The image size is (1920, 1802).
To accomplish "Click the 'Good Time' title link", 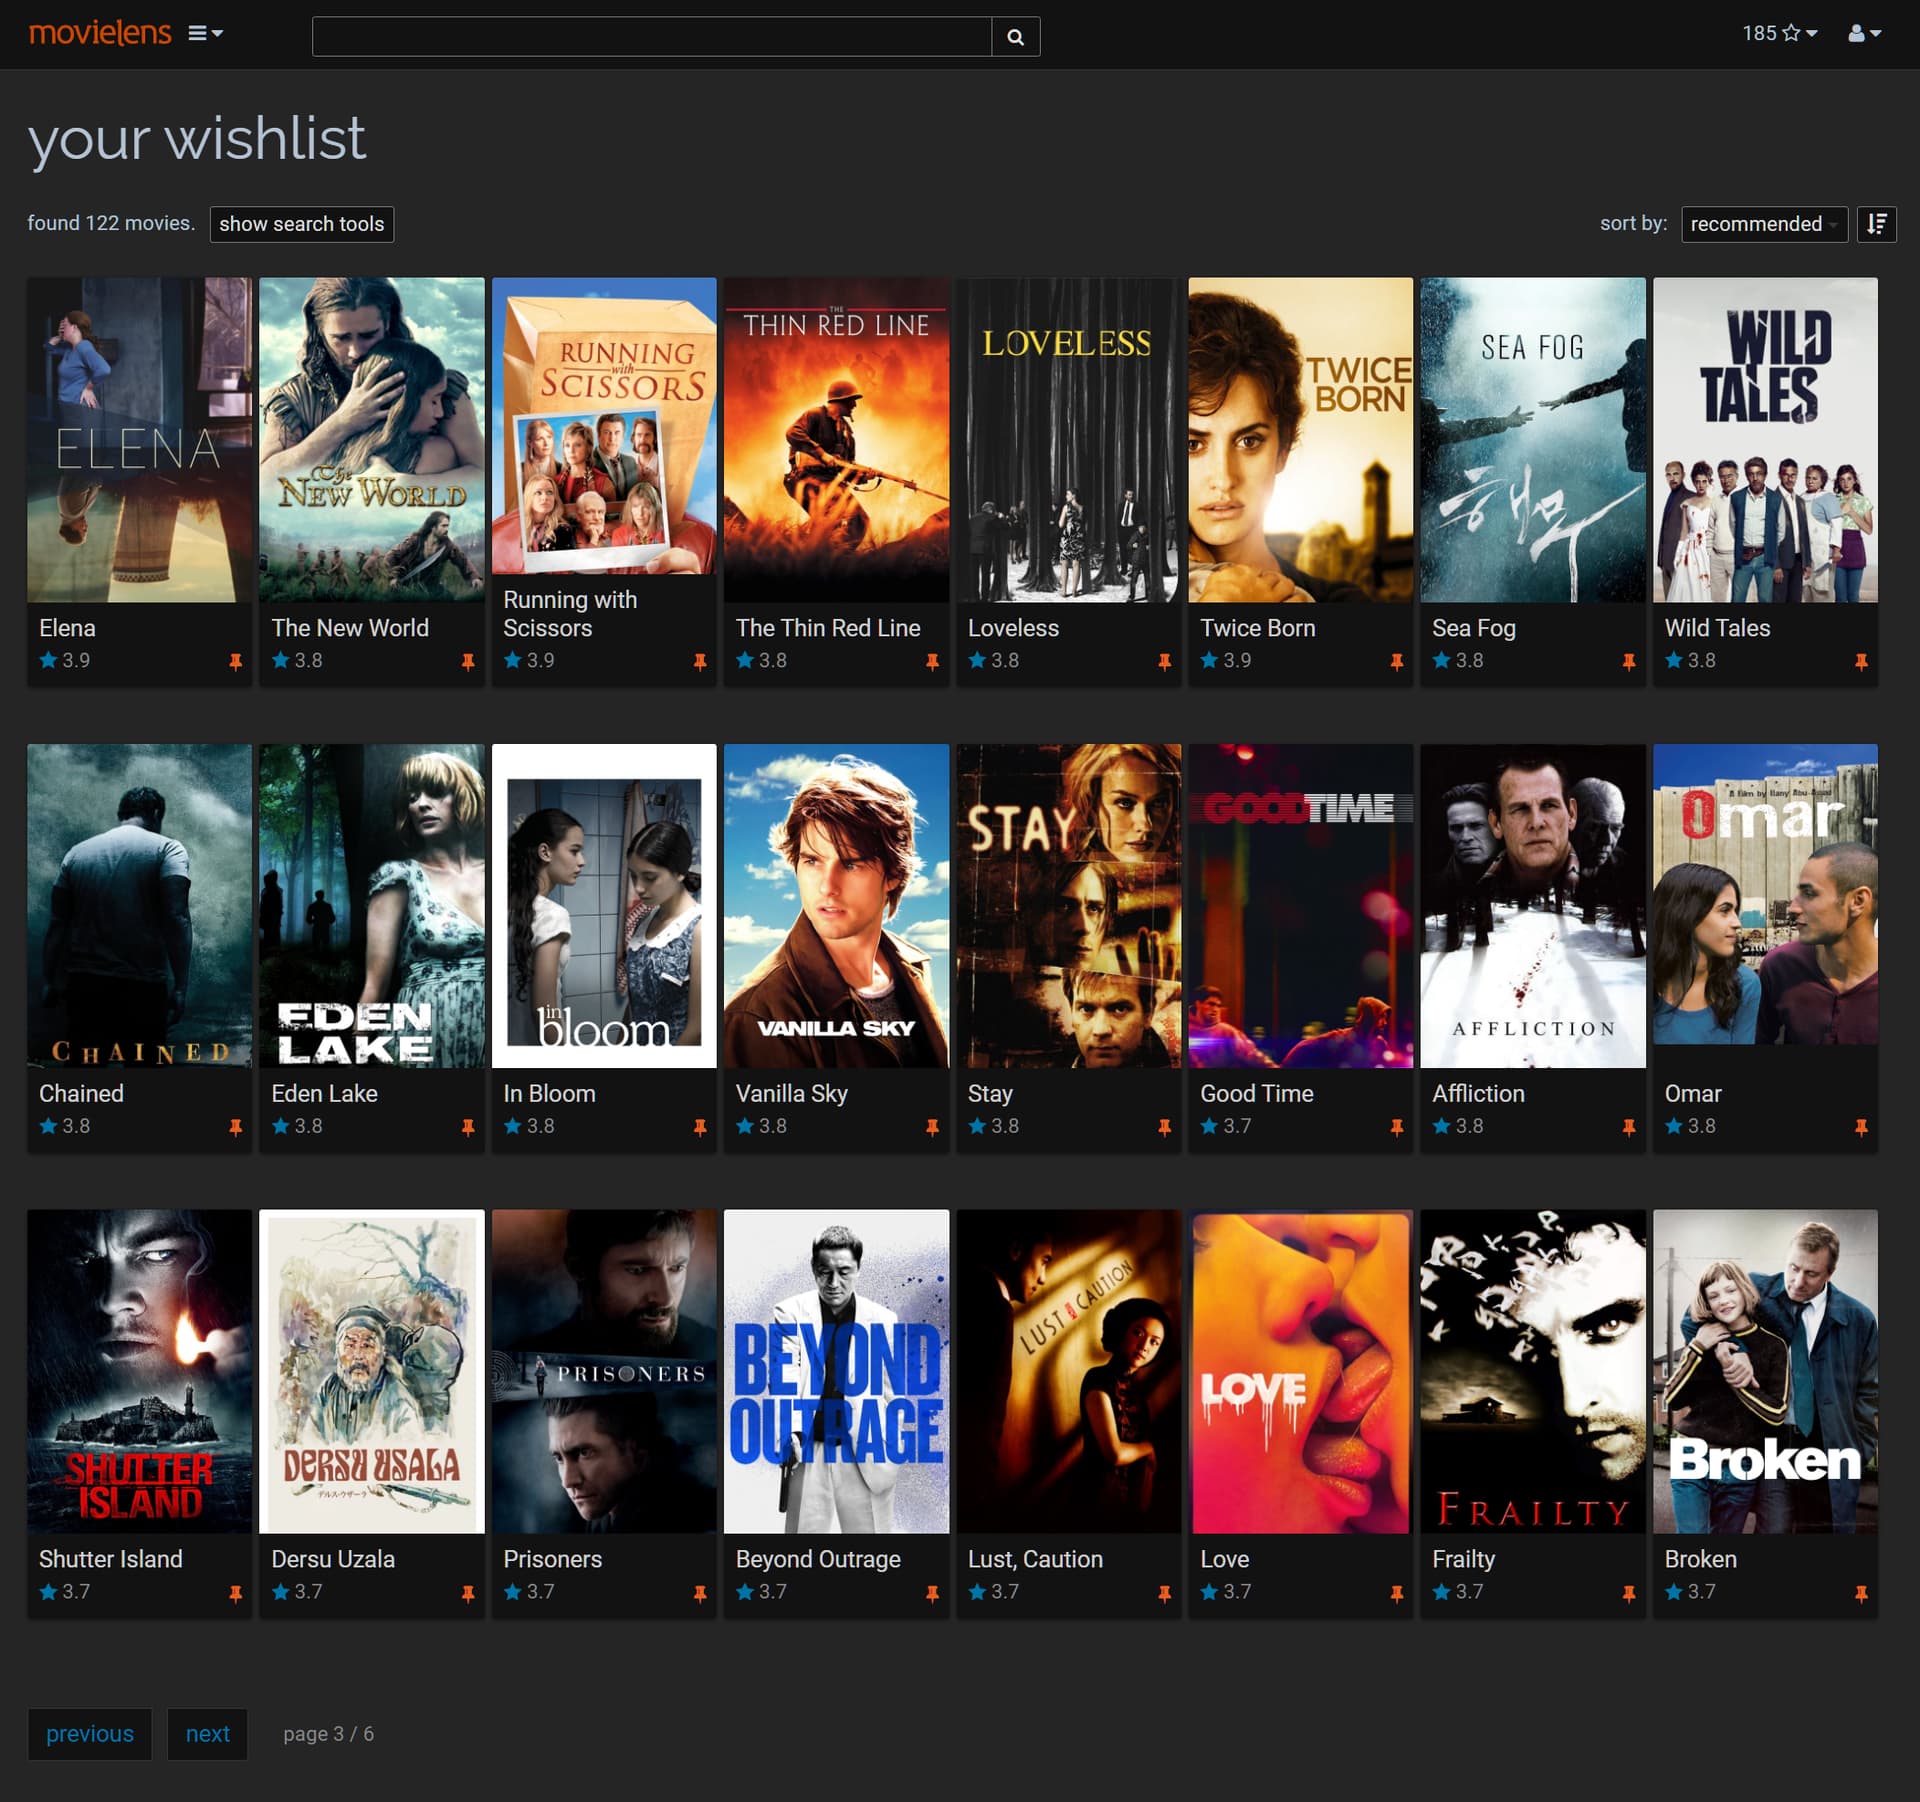I will click(x=1257, y=1094).
